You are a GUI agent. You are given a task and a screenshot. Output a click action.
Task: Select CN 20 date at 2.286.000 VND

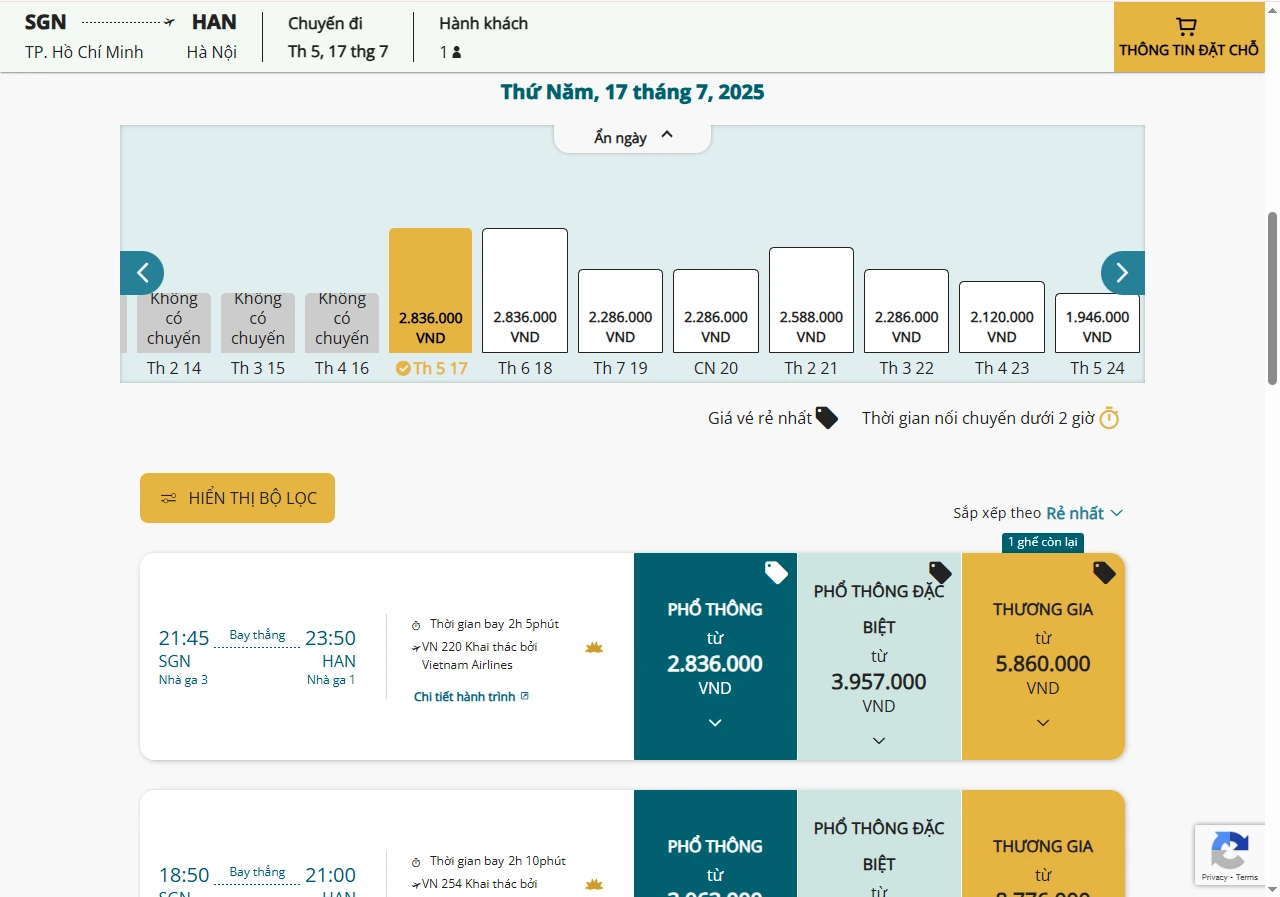pyautogui.click(x=716, y=311)
